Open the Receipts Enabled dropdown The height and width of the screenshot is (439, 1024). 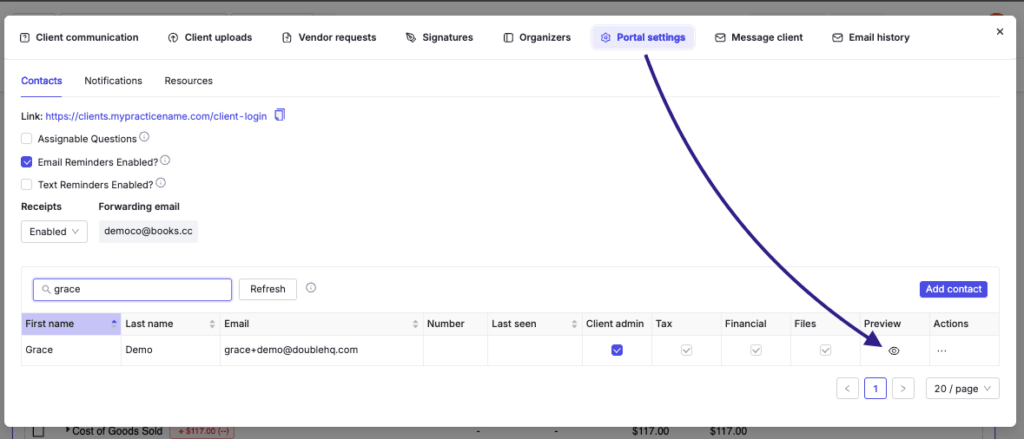tap(54, 231)
